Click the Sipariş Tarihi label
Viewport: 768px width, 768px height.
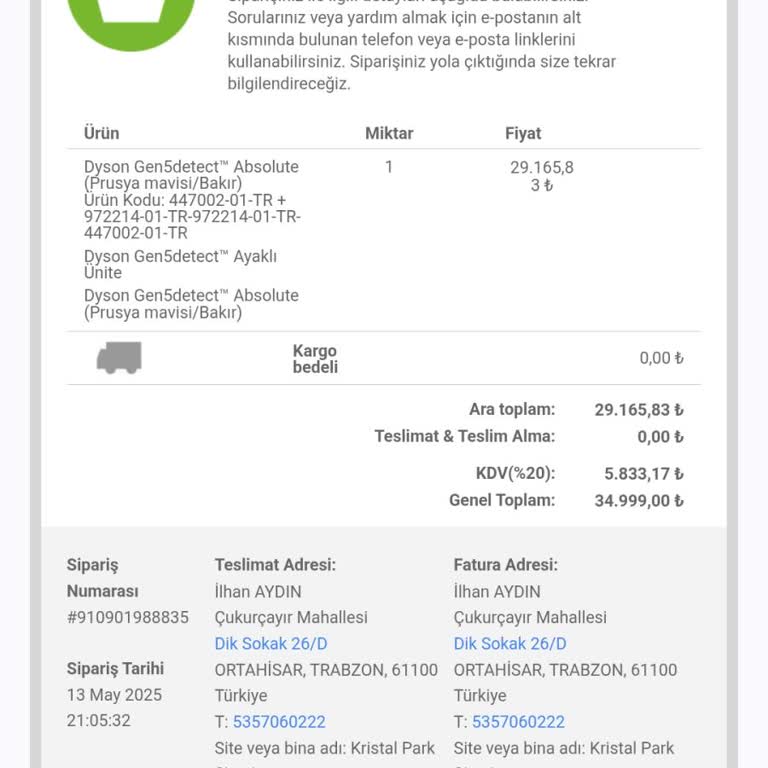click(115, 669)
